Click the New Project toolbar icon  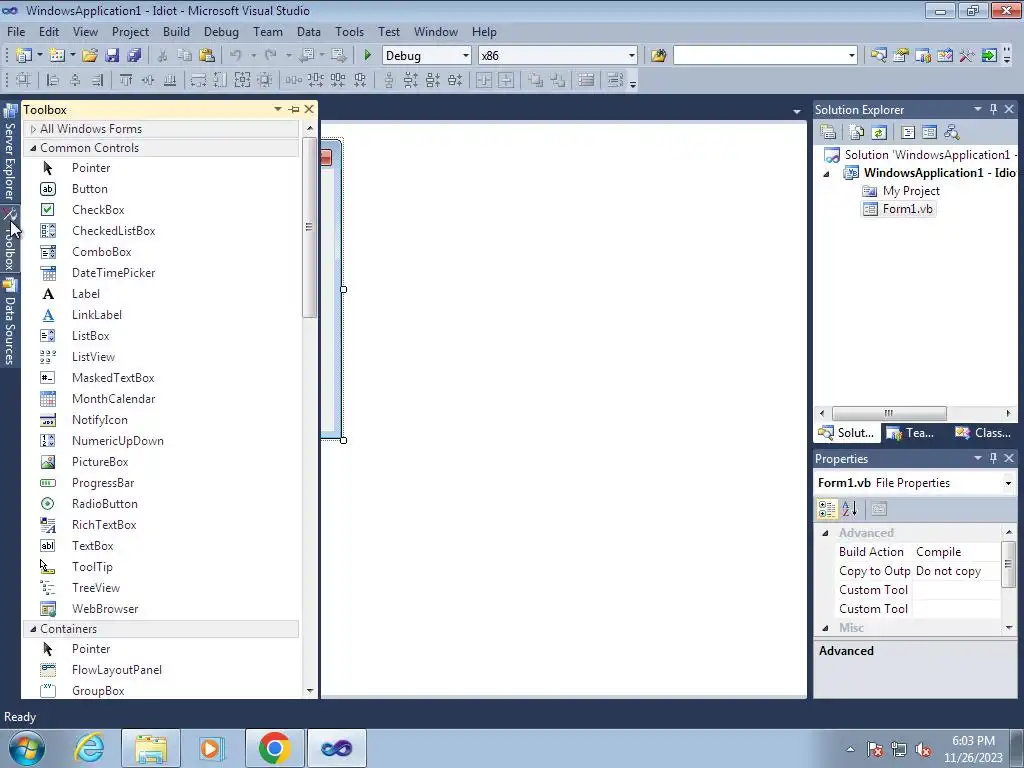[x=24, y=56]
